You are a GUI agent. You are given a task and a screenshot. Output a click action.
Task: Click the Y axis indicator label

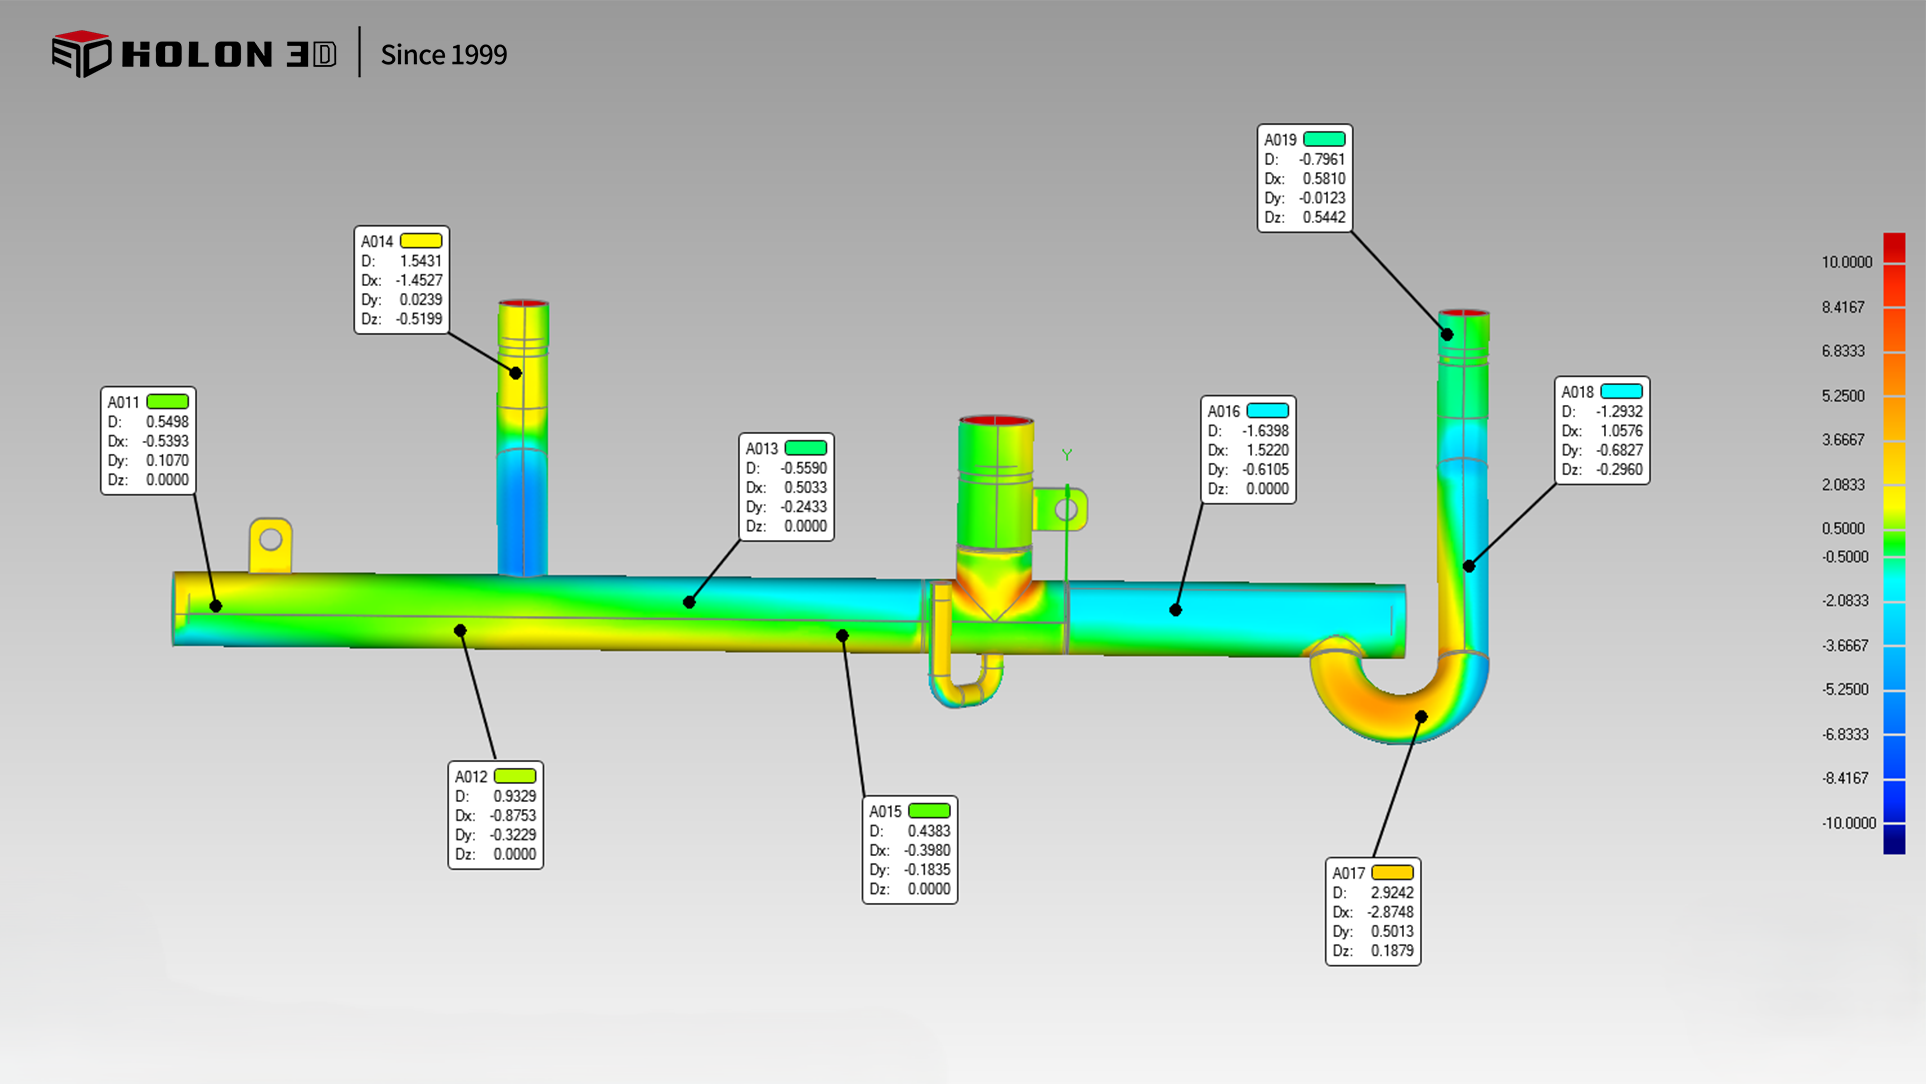point(1067,455)
